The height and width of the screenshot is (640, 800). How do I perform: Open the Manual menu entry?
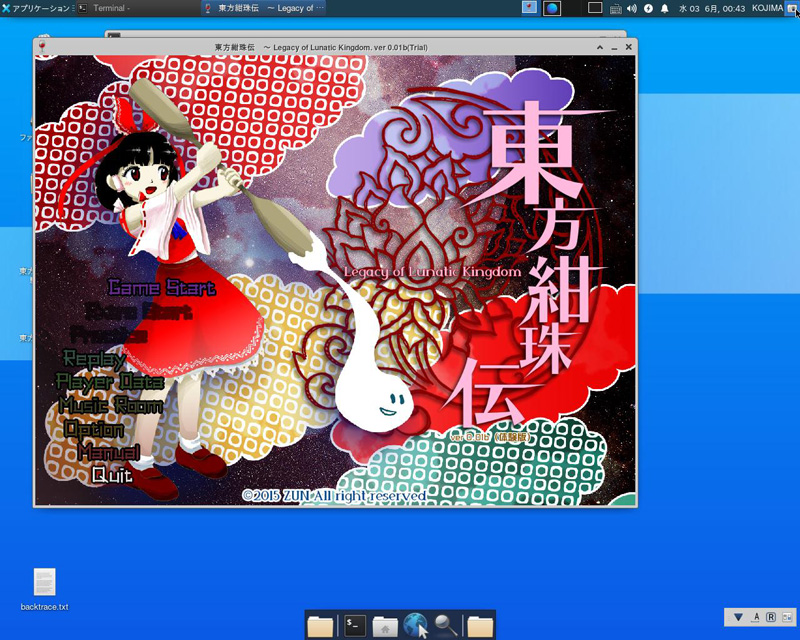pos(109,452)
